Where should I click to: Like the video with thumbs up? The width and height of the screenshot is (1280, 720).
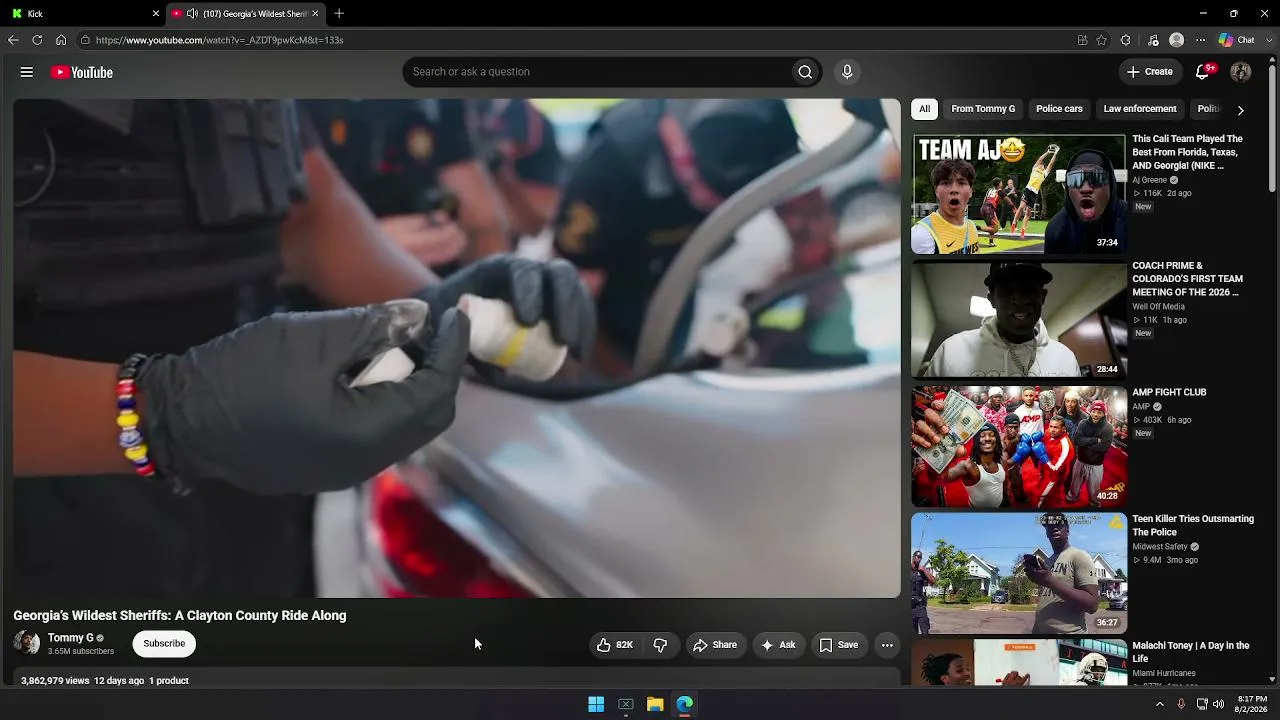tap(614, 645)
